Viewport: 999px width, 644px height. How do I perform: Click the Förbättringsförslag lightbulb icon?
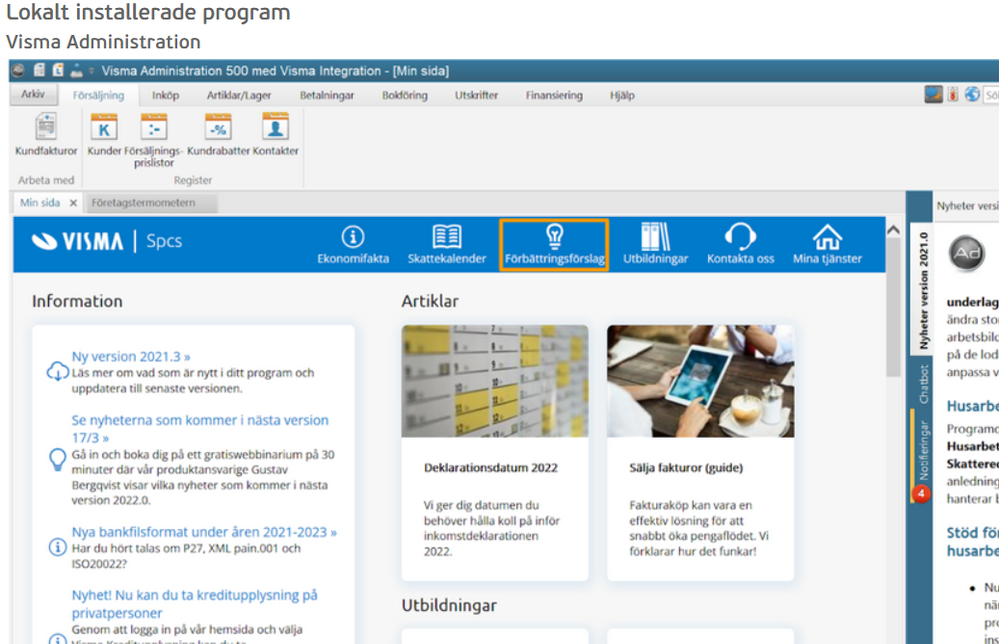[x=554, y=237]
